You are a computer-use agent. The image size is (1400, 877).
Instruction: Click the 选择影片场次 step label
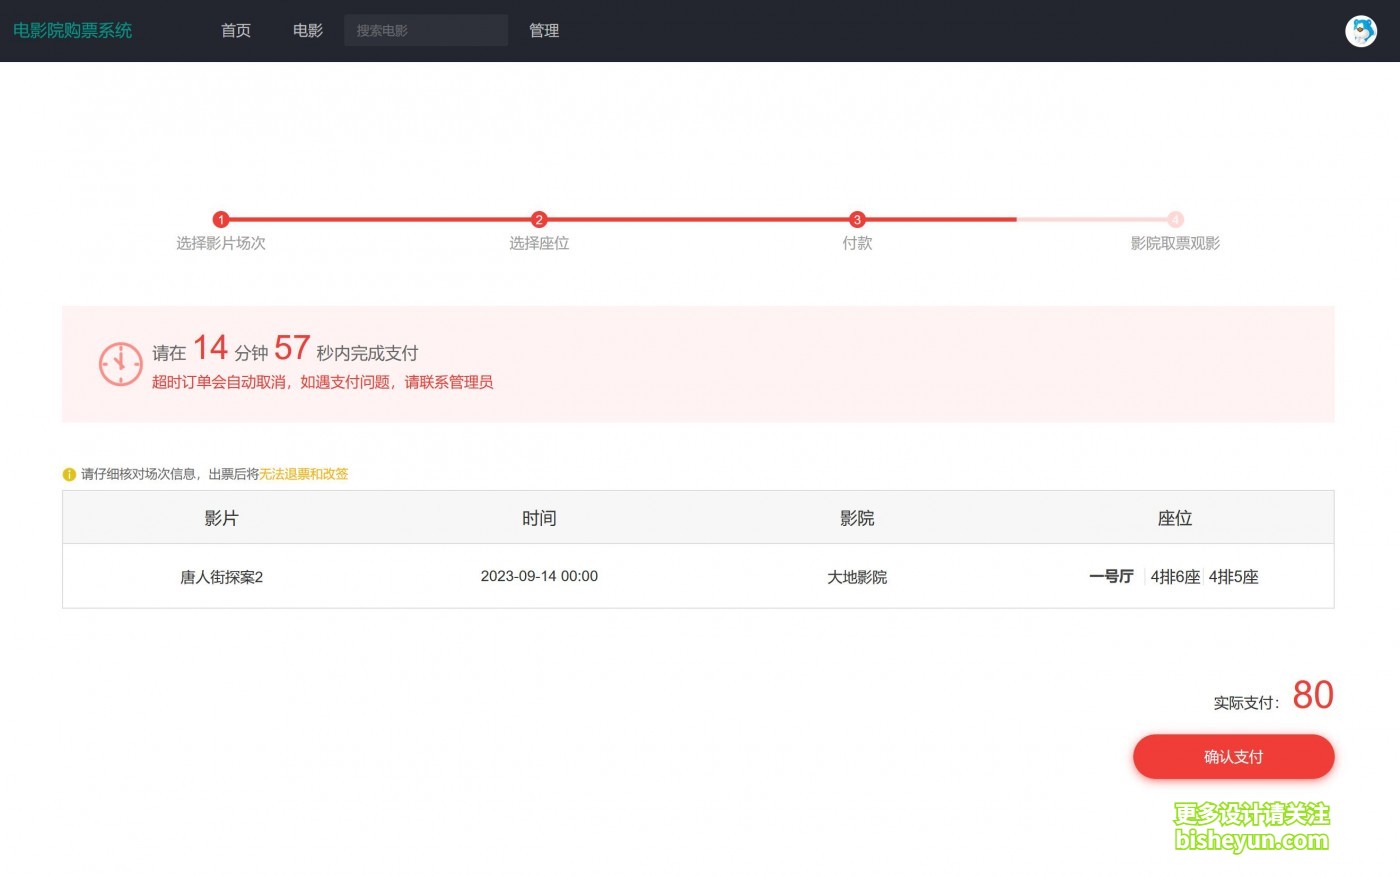click(221, 243)
